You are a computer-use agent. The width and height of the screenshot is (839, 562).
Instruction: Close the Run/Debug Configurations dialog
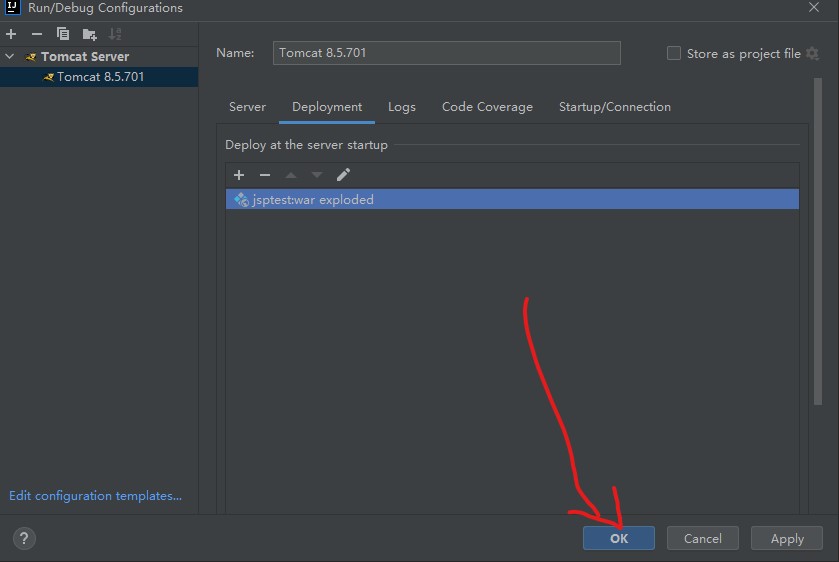tap(814, 7)
